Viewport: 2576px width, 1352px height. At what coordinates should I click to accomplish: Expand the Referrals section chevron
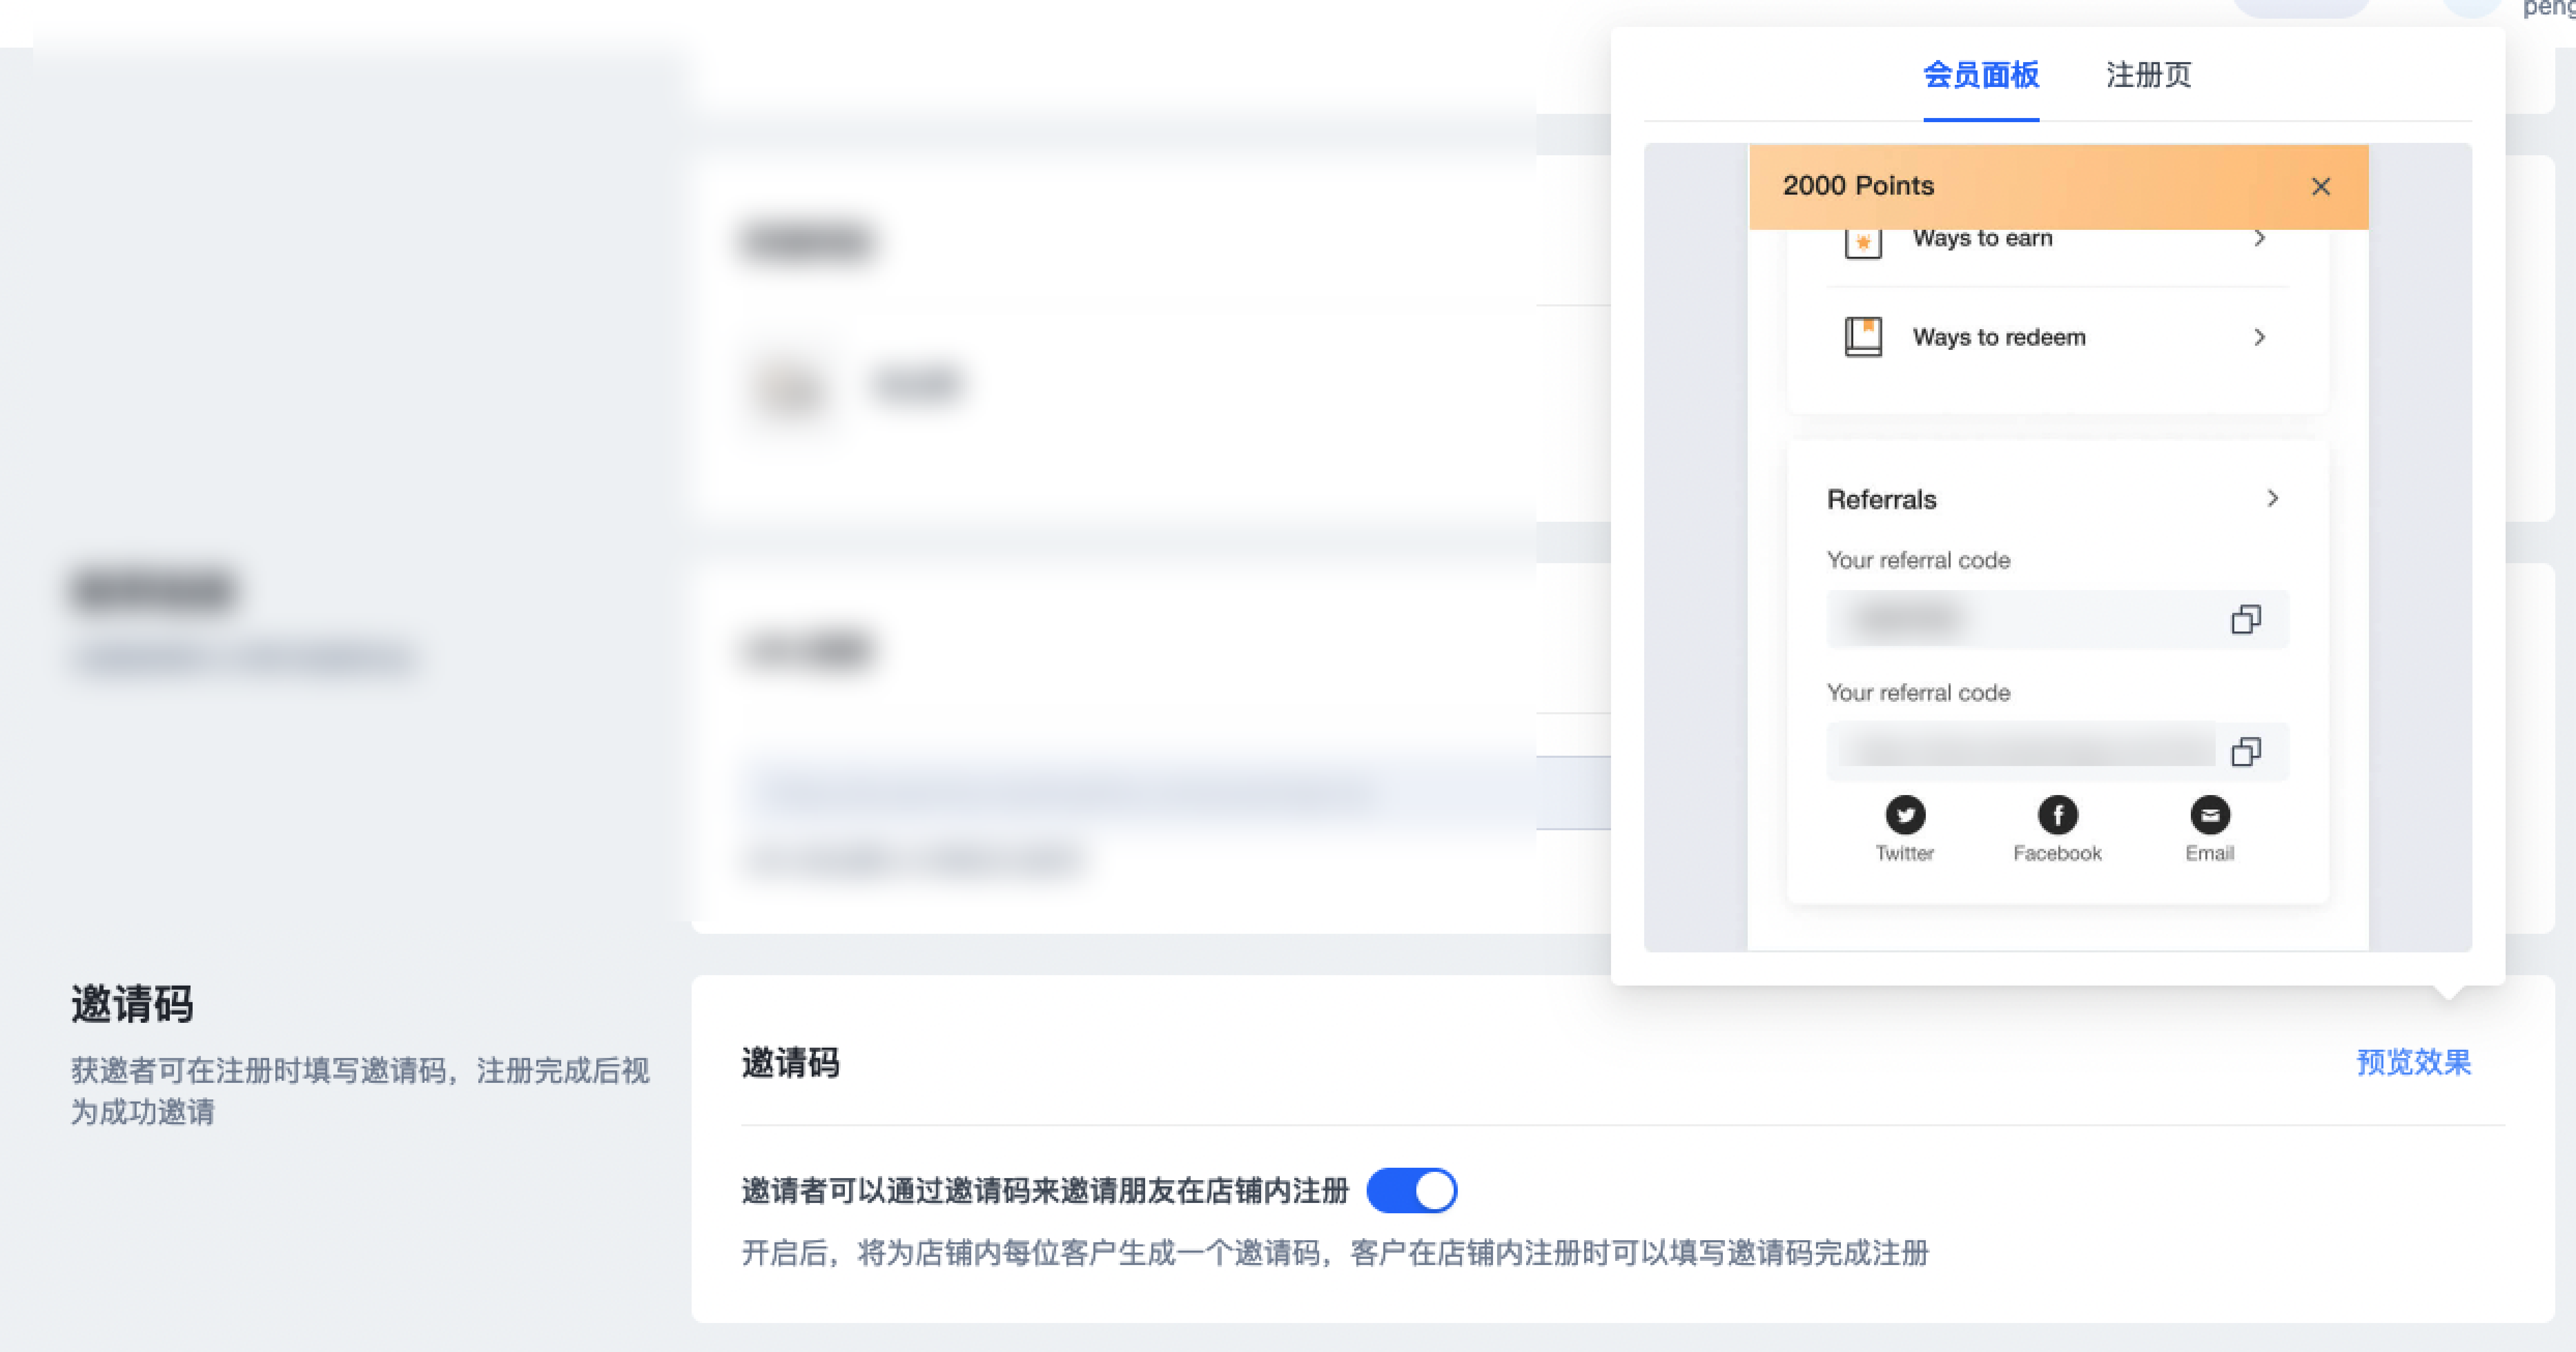[2272, 498]
